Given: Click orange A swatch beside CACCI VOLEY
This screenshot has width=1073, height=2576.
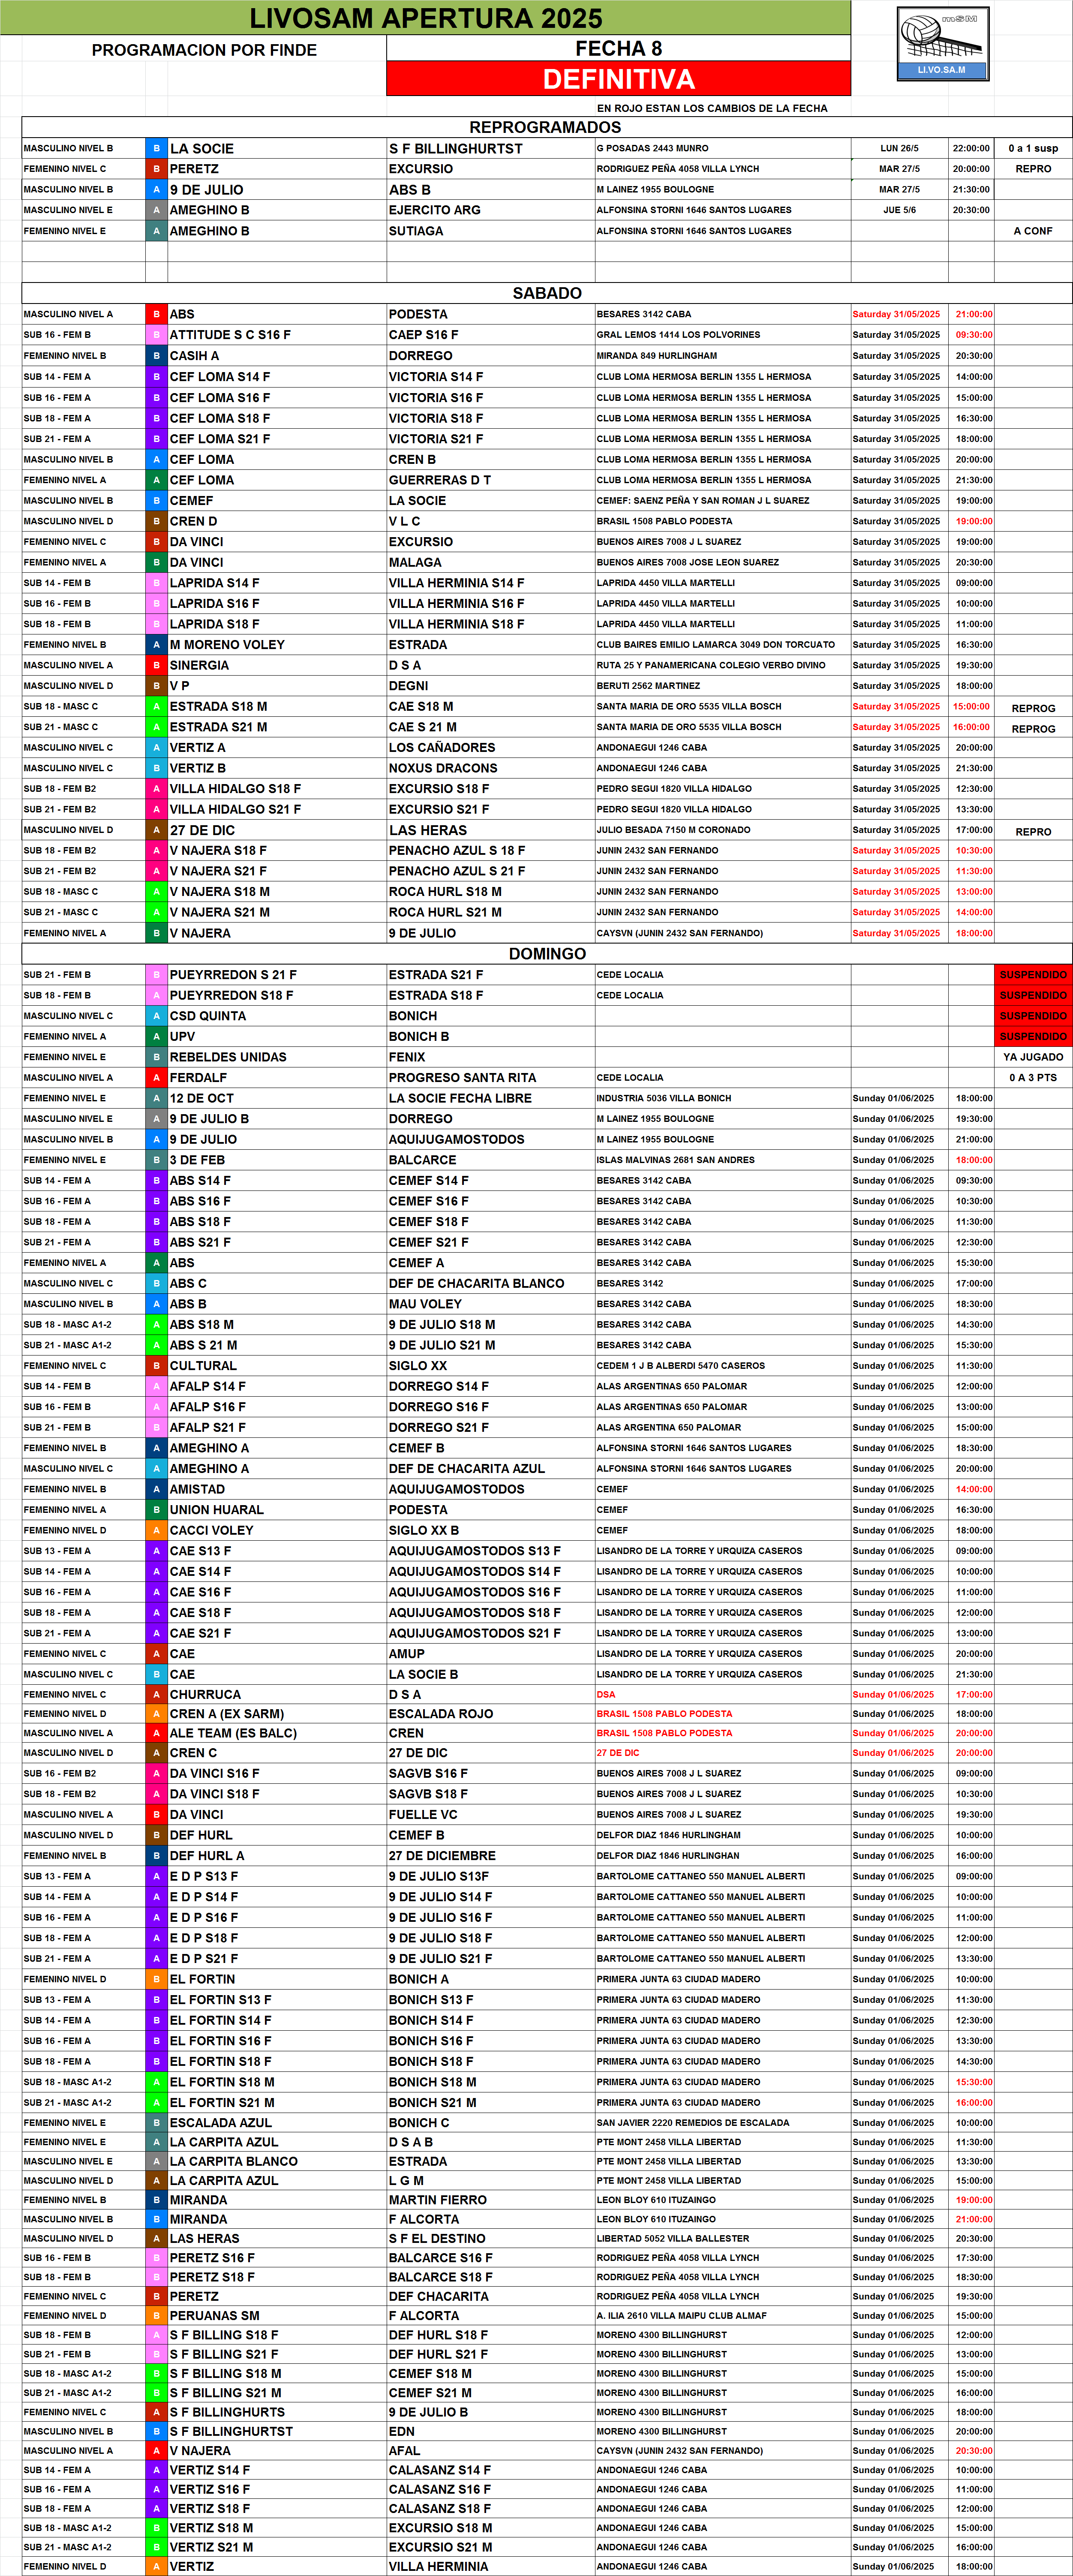Looking at the screenshot, I should (156, 1530).
